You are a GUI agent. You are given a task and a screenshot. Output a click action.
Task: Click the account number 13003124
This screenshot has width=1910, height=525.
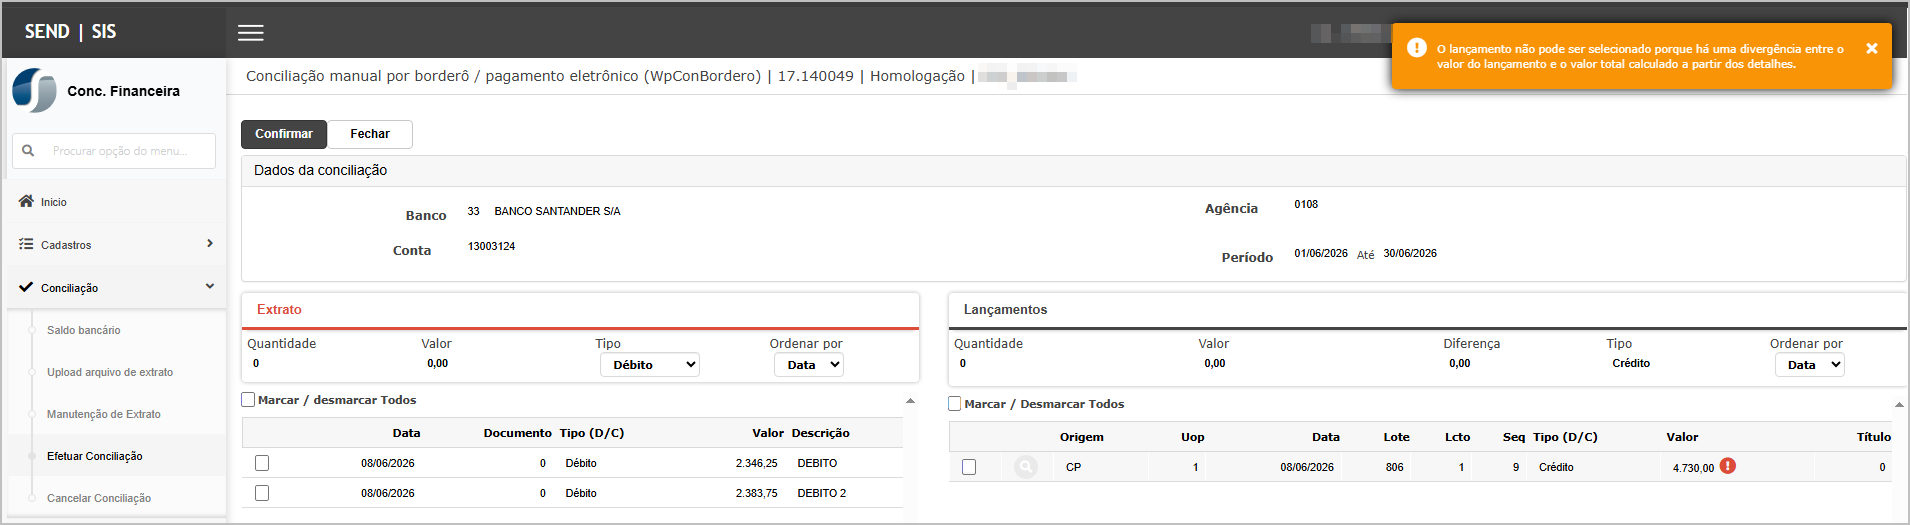491,246
